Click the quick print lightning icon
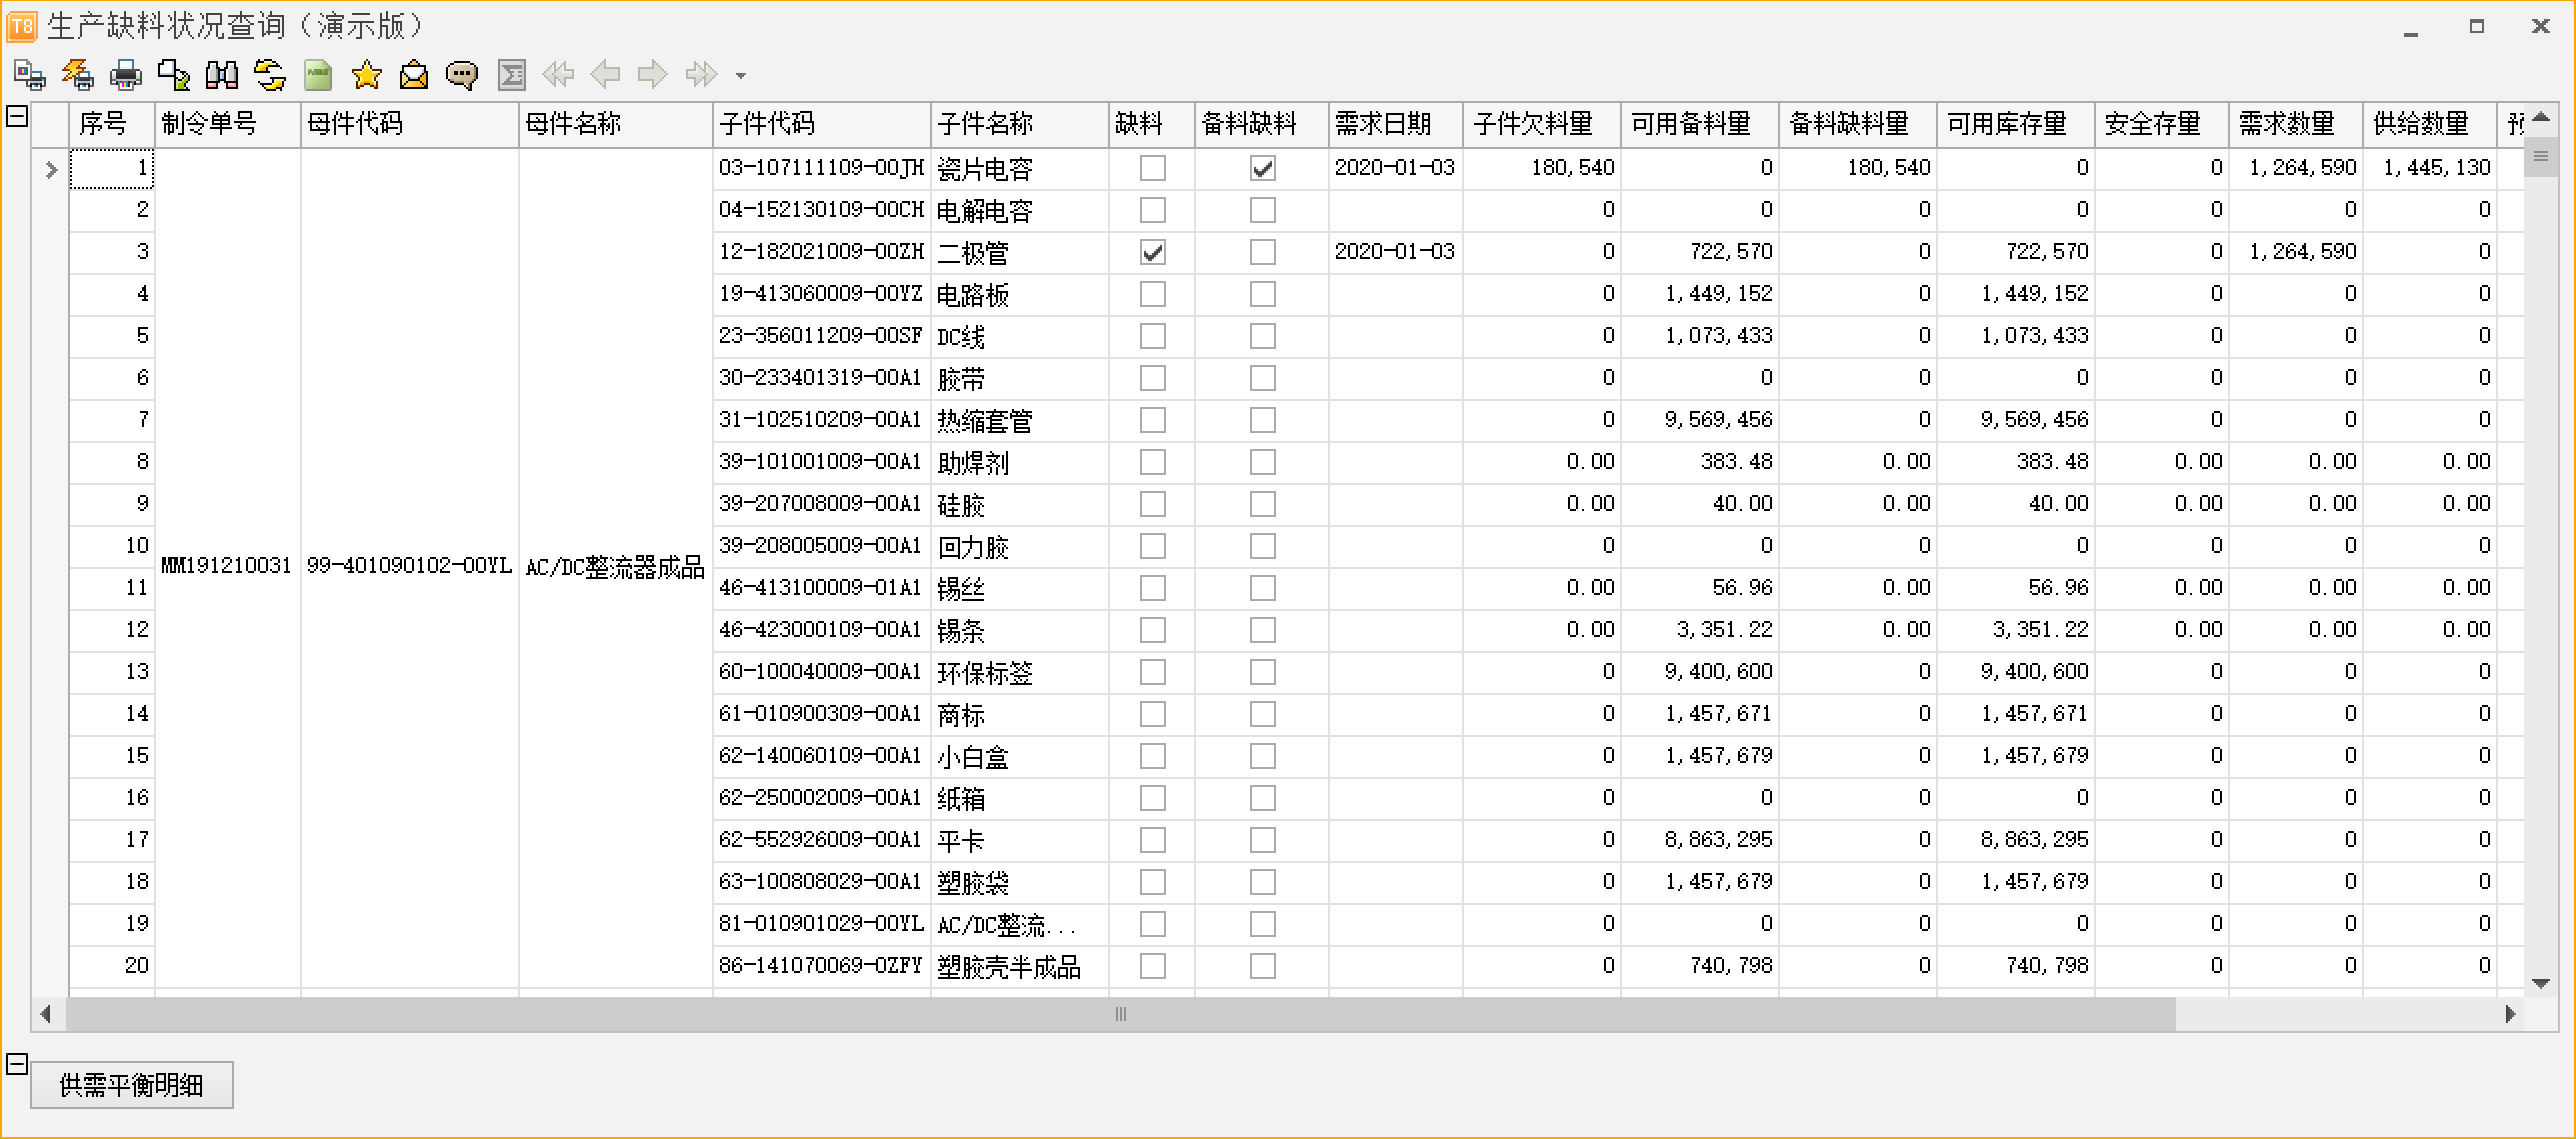This screenshot has height=1139, width=2576. [x=77, y=75]
